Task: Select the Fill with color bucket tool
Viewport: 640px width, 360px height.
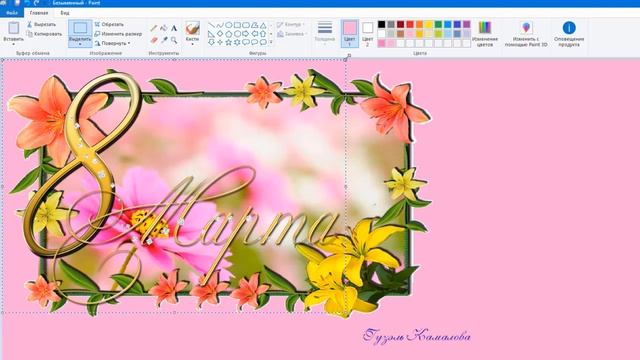Action: (x=164, y=28)
